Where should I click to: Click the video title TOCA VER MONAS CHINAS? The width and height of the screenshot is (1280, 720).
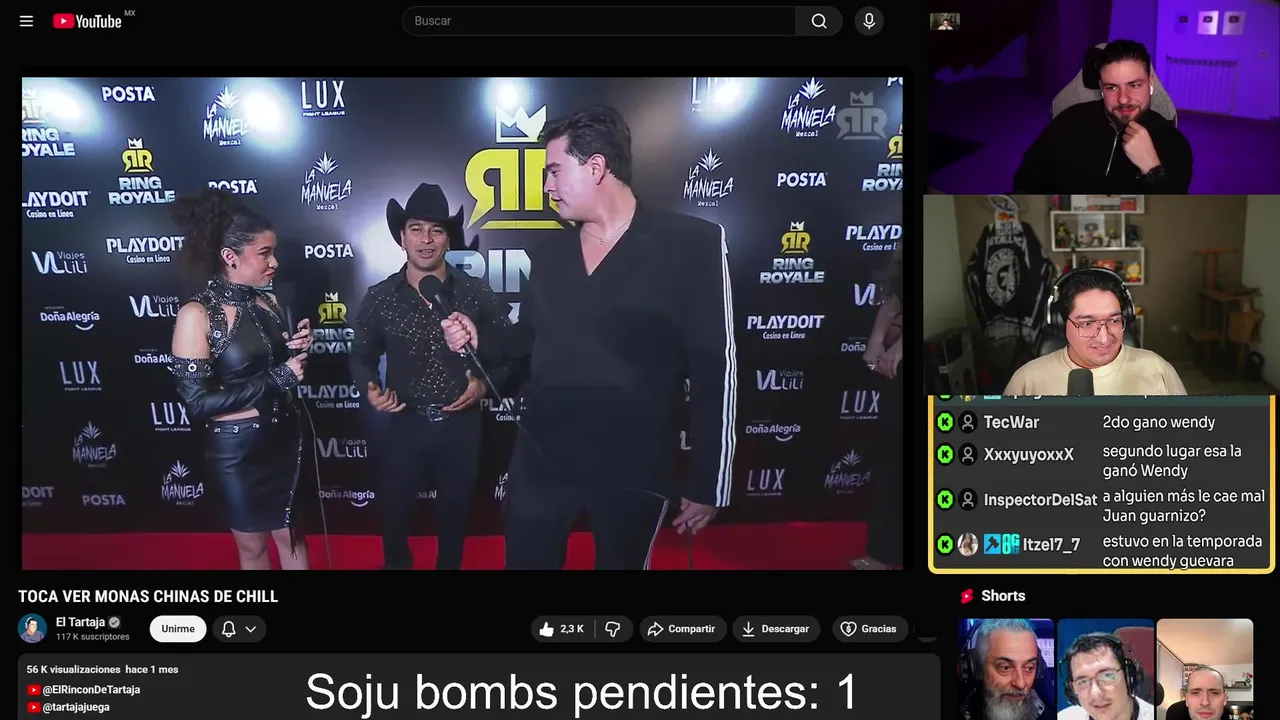[x=148, y=597]
